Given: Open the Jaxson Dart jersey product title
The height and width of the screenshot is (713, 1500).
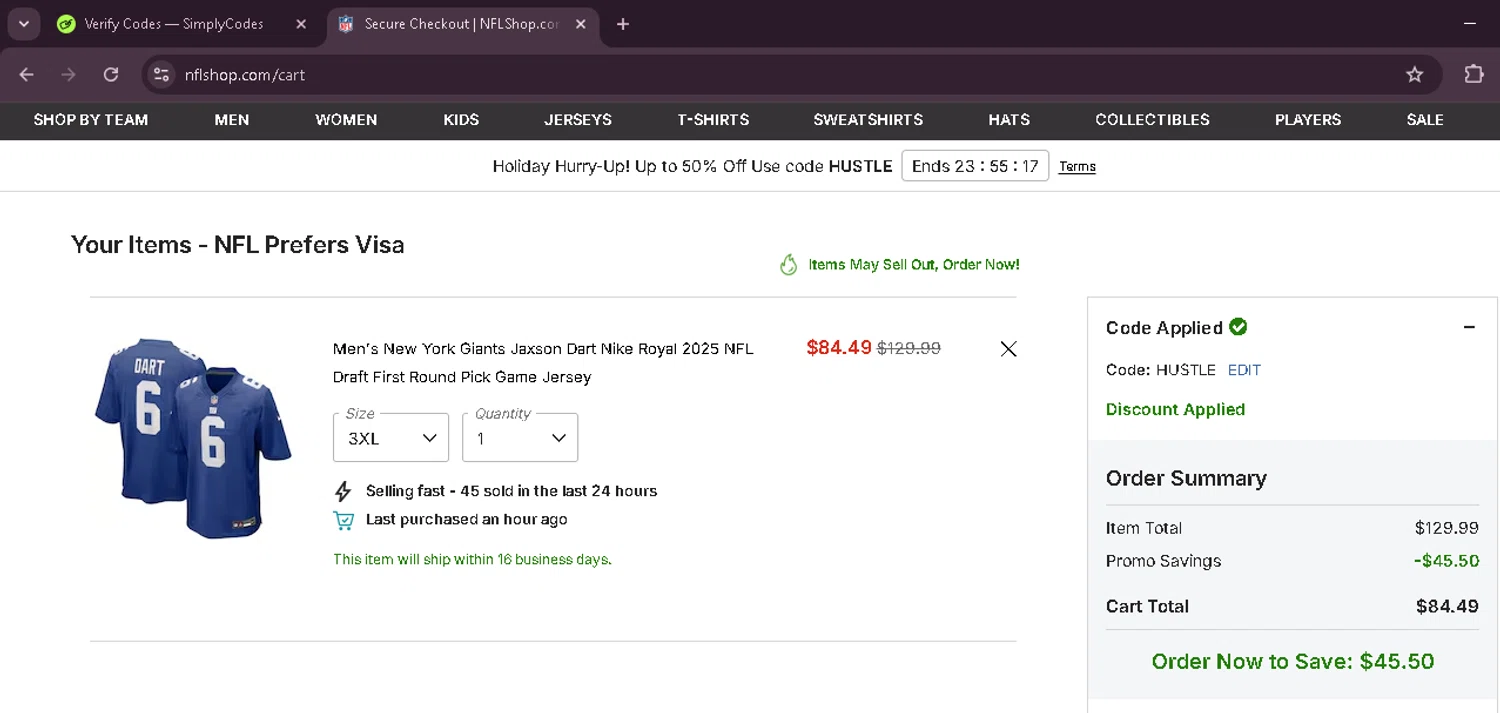Looking at the screenshot, I should click(x=543, y=363).
